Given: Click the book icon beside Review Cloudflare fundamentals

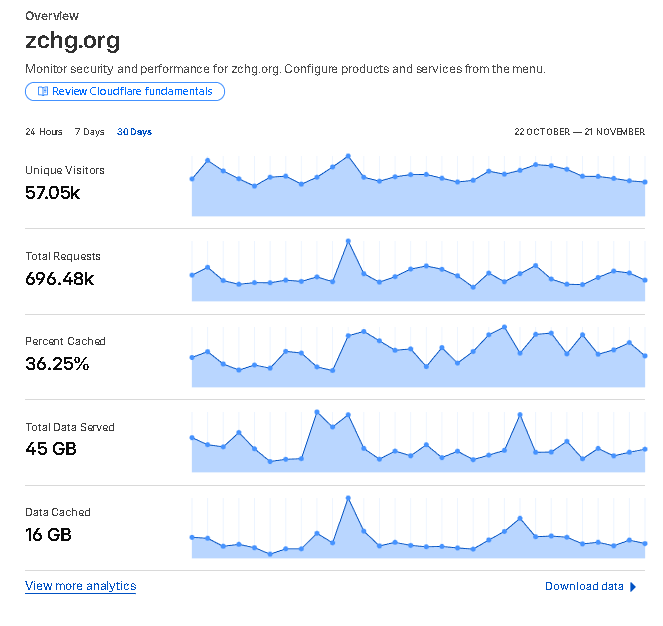Looking at the screenshot, I should tap(42, 91).
